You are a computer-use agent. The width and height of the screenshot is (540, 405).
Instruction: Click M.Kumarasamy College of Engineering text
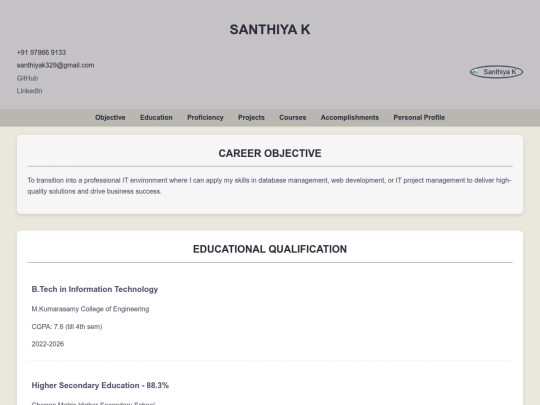[x=90, y=309]
